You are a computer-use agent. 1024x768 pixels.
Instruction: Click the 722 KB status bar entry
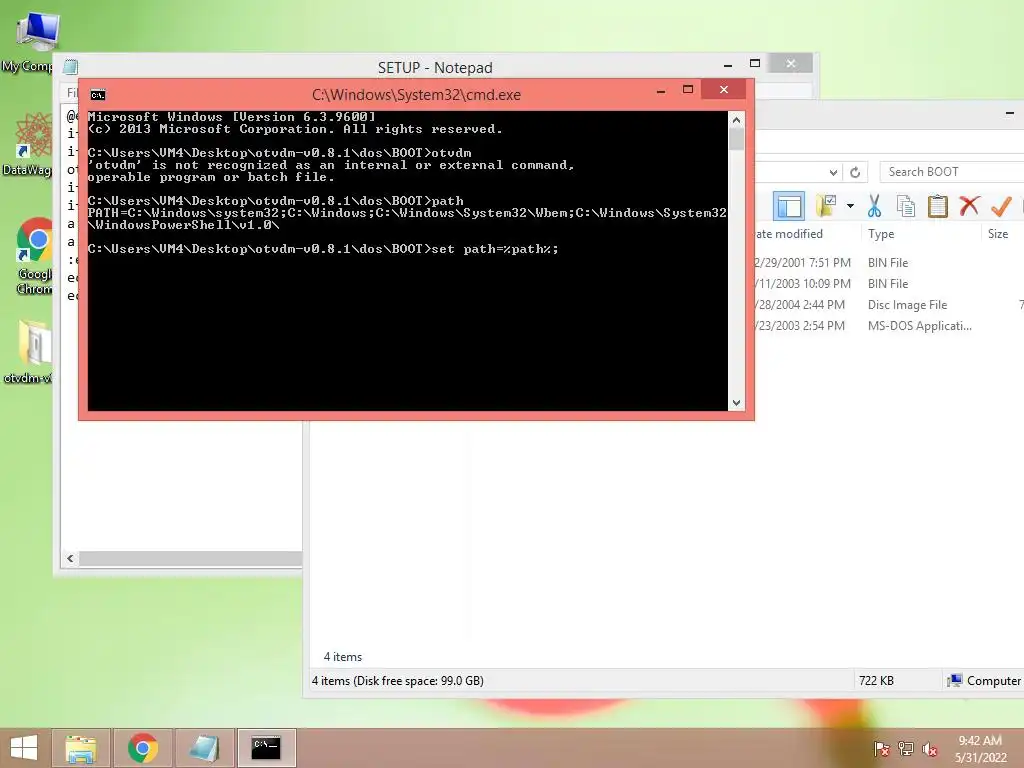point(876,680)
